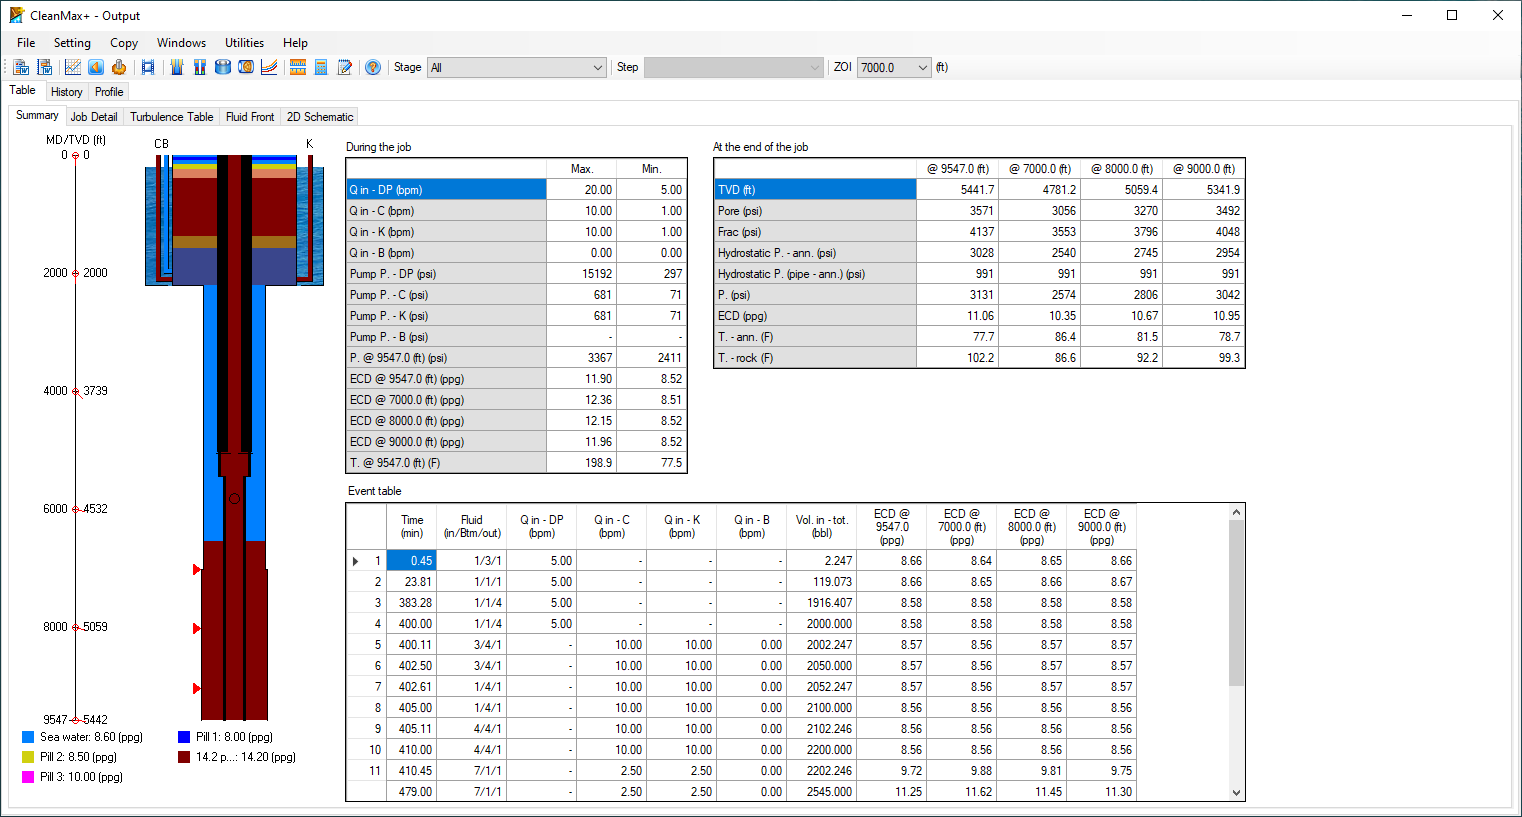Click the blue cylinder 3D view icon
The image size is (1522, 817).
(223, 67)
